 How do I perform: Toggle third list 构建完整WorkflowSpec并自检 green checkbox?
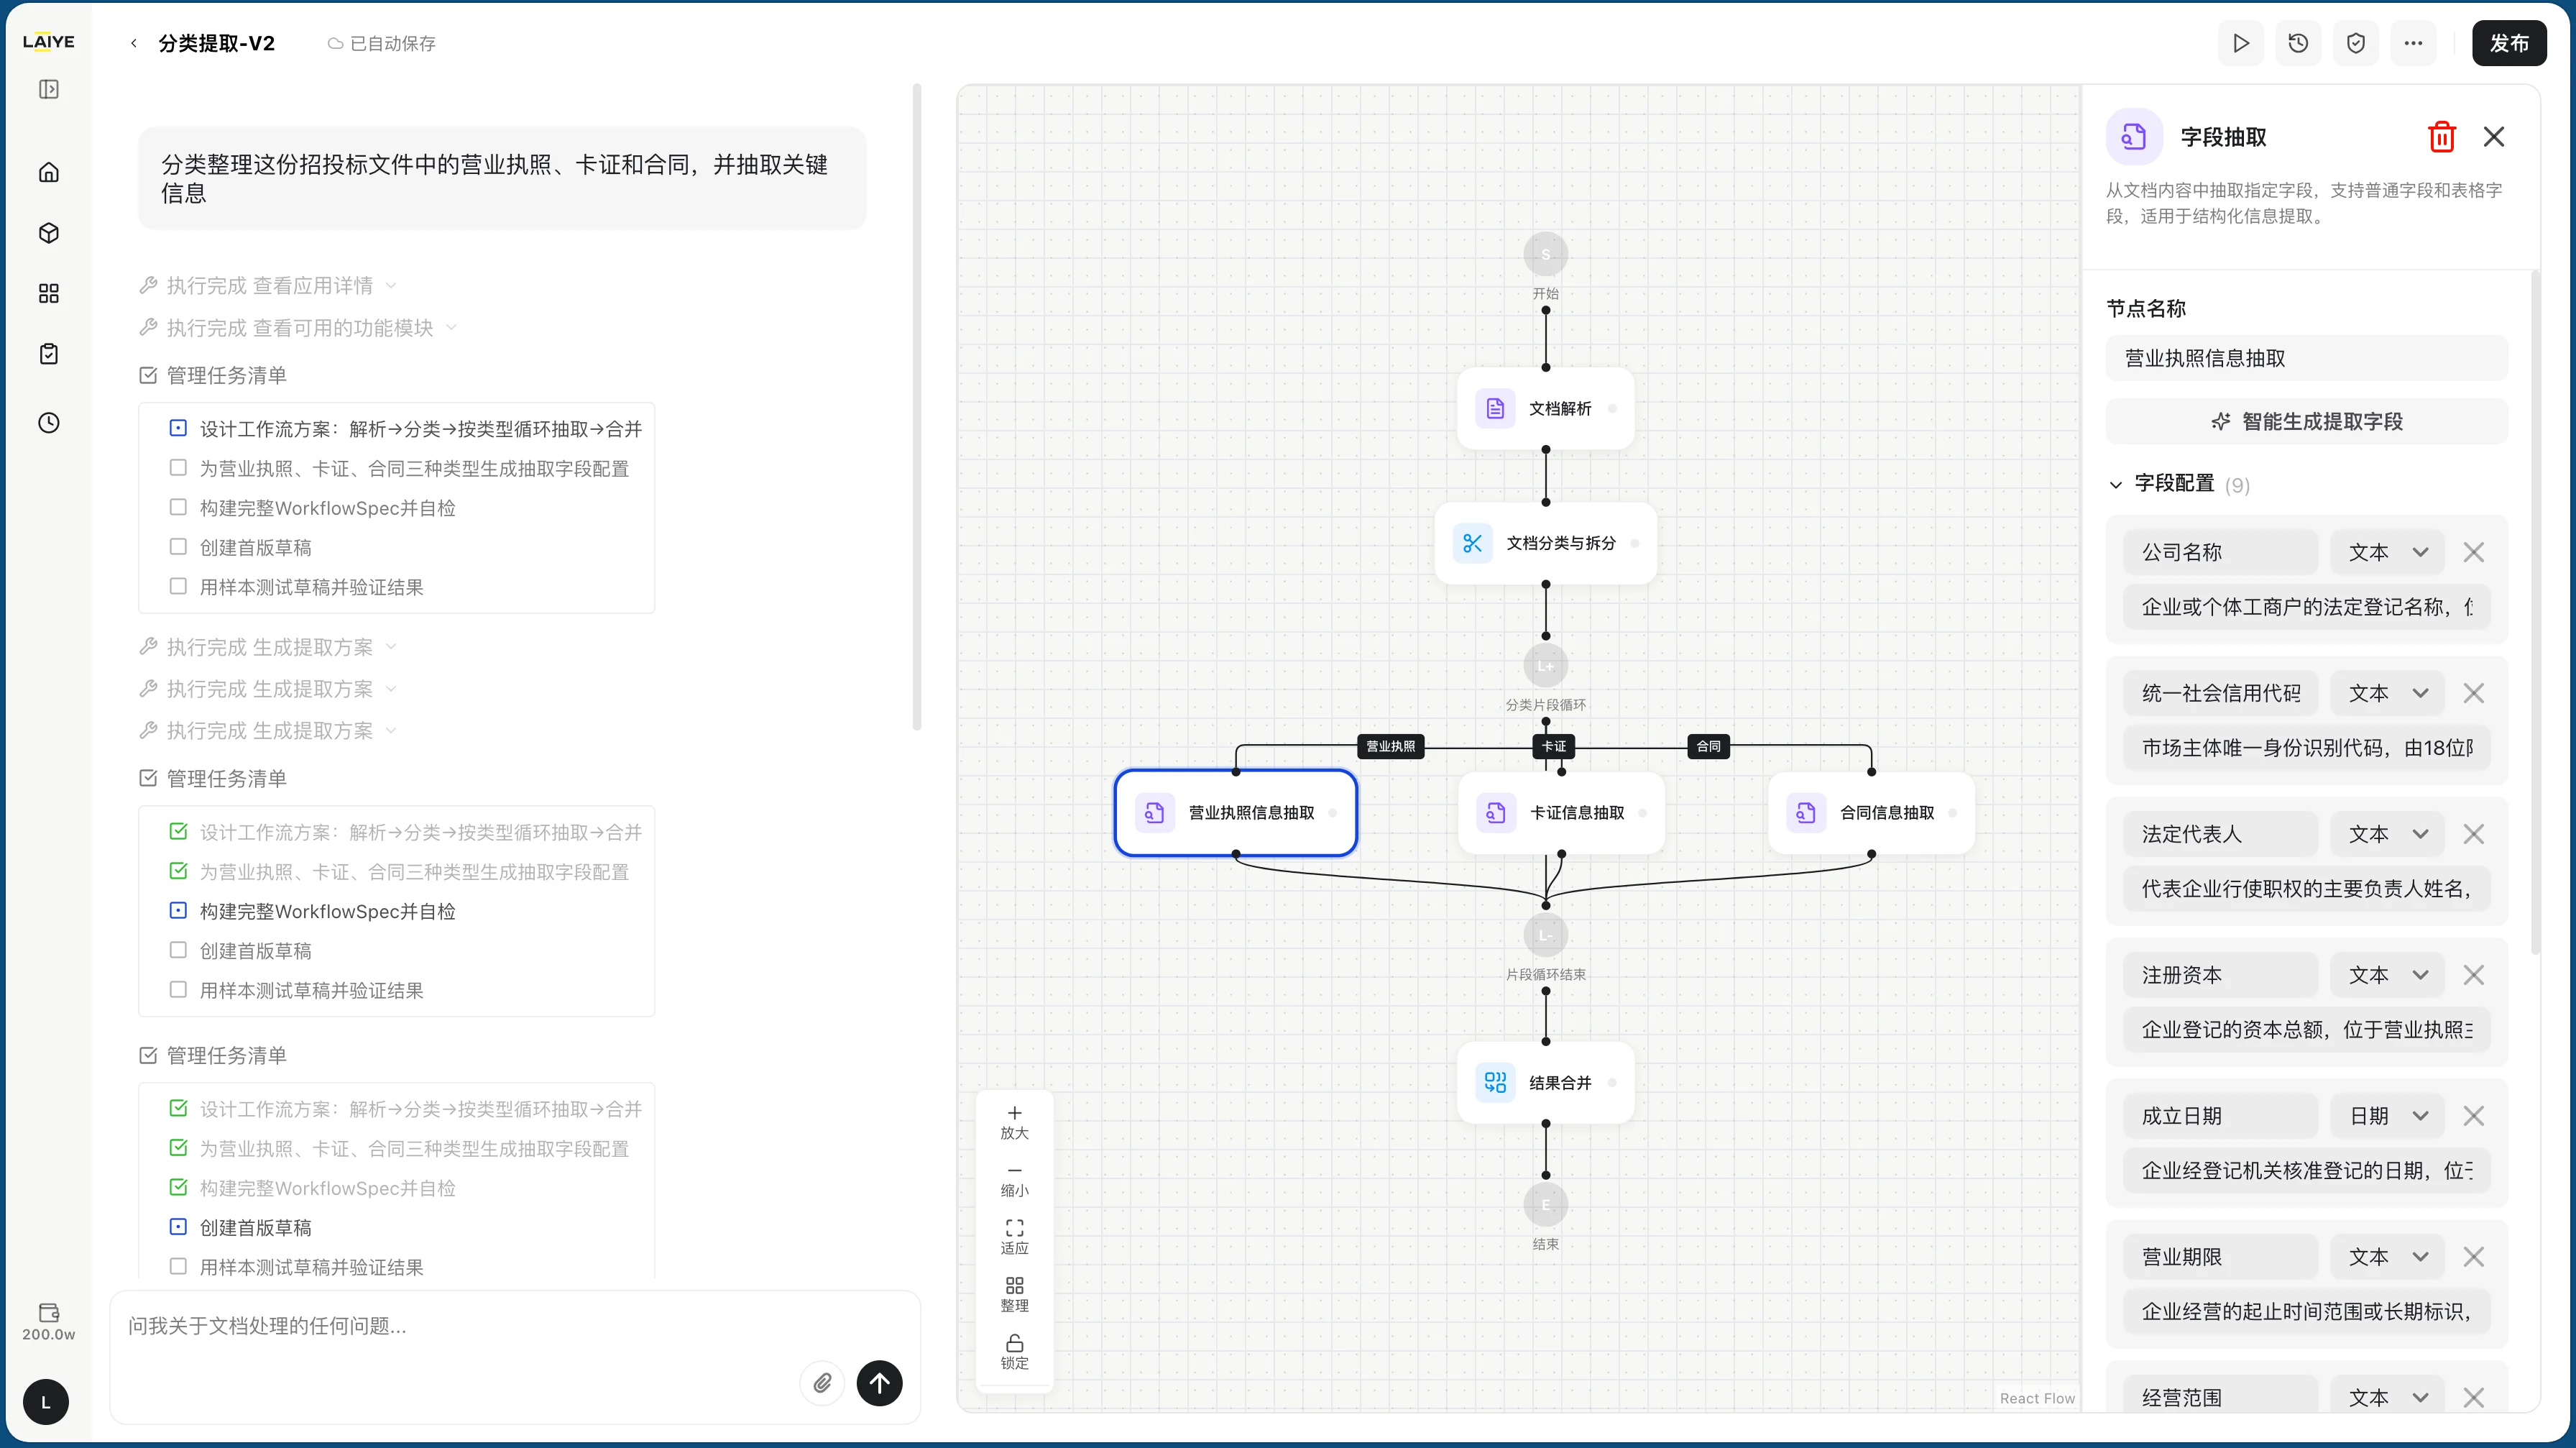pos(178,1187)
